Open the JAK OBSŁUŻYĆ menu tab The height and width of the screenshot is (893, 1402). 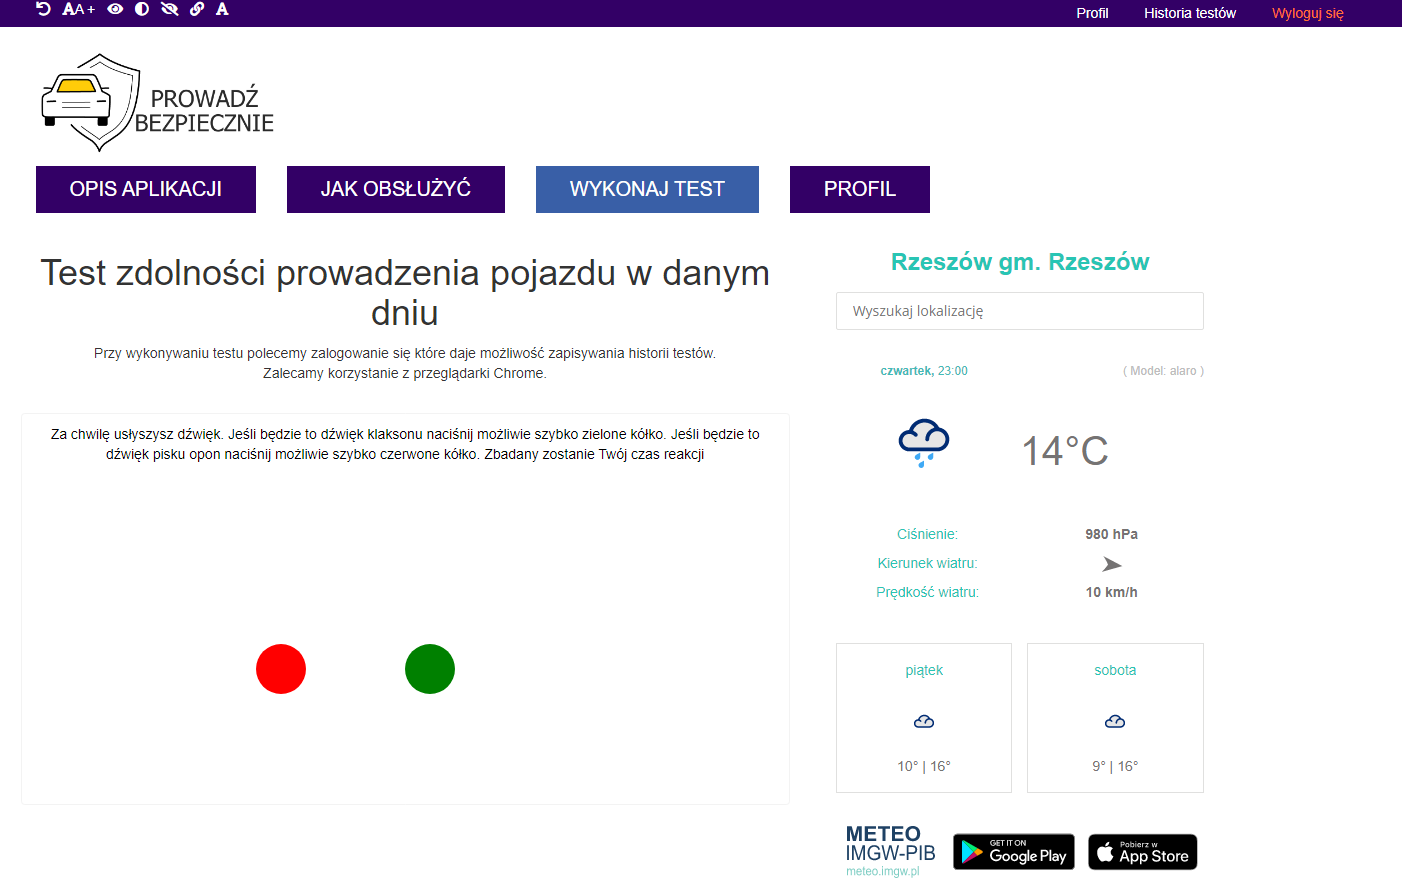coord(396,189)
